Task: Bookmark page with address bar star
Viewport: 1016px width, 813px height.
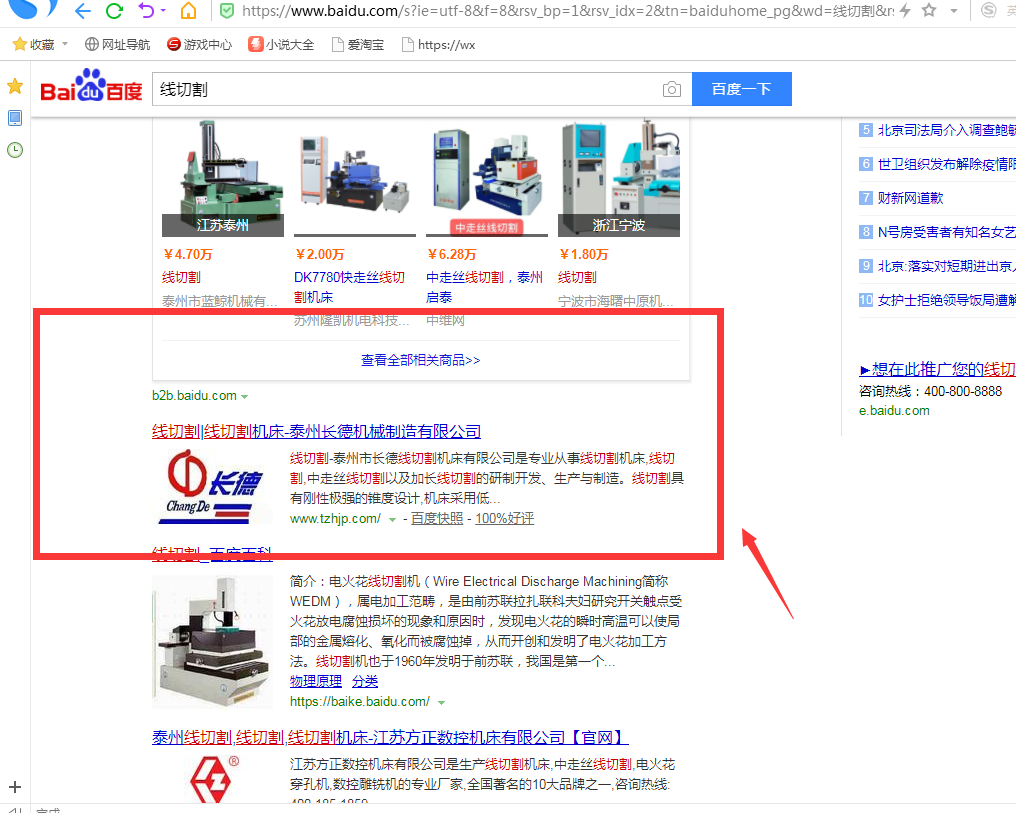Action: click(x=929, y=10)
